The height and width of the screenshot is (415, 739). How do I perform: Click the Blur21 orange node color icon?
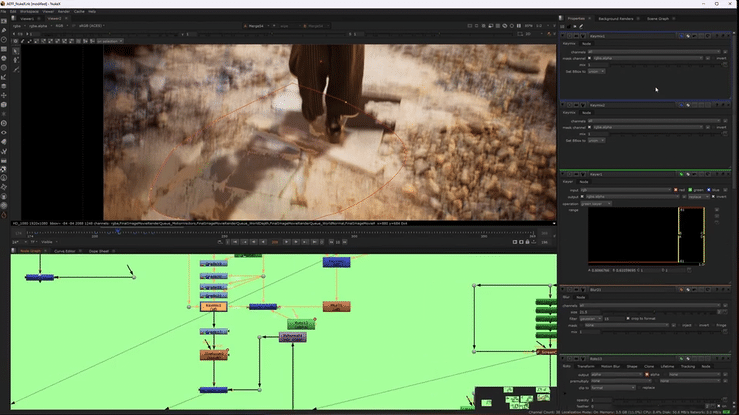click(x=681, y=290)
